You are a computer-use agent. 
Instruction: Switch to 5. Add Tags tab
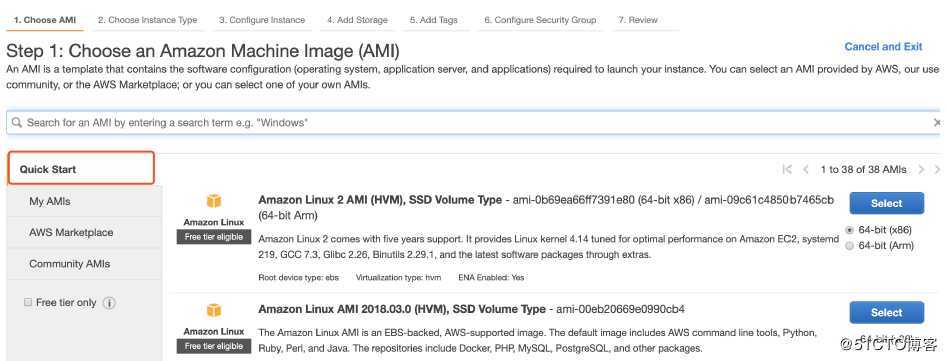pos(433,20)
